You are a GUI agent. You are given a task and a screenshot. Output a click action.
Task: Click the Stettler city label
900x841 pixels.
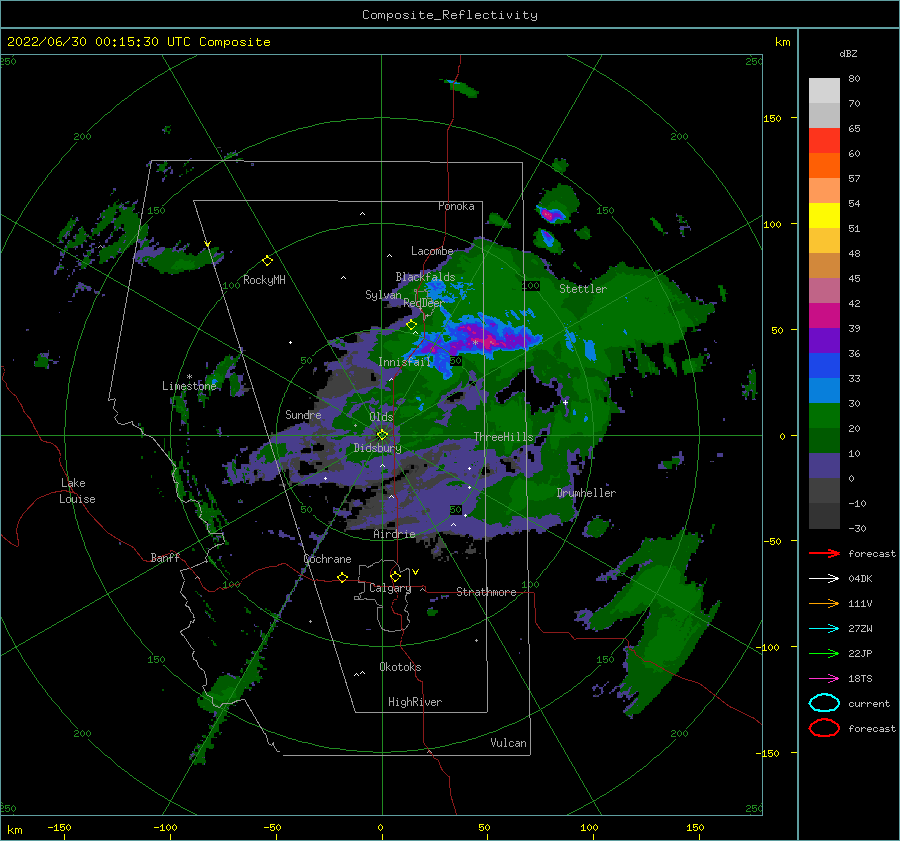coord(583,289)
